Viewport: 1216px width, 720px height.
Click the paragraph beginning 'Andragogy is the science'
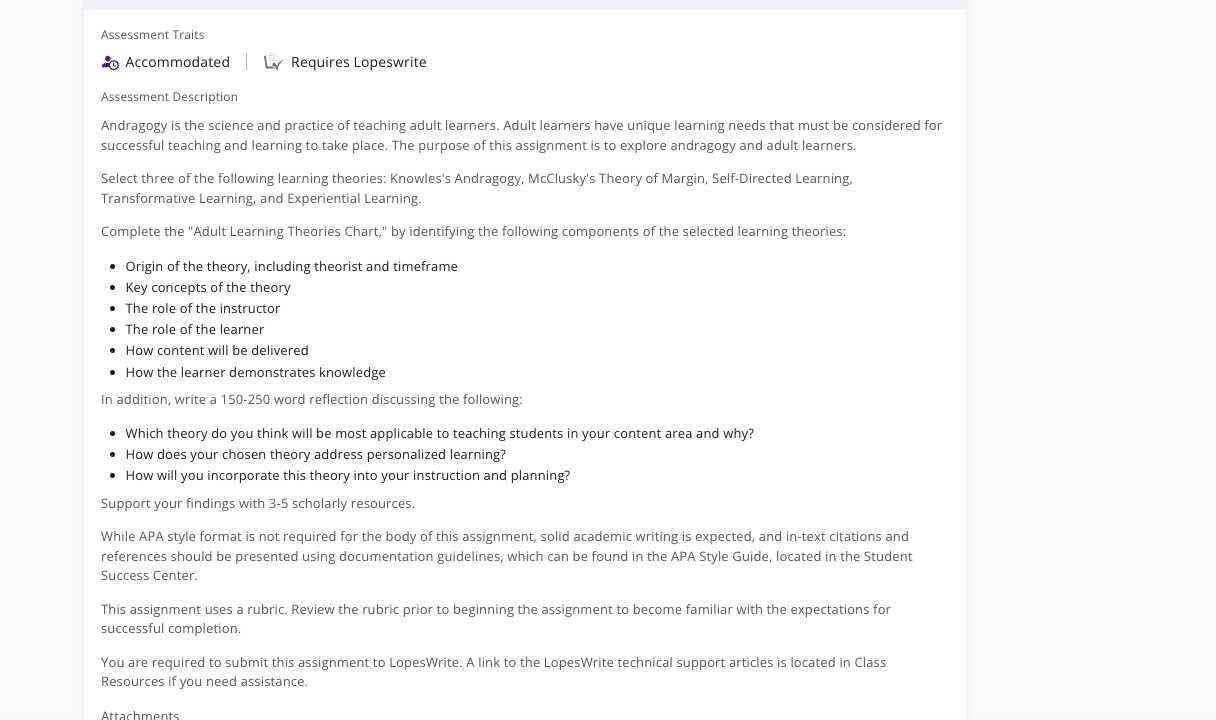[520, 135]
